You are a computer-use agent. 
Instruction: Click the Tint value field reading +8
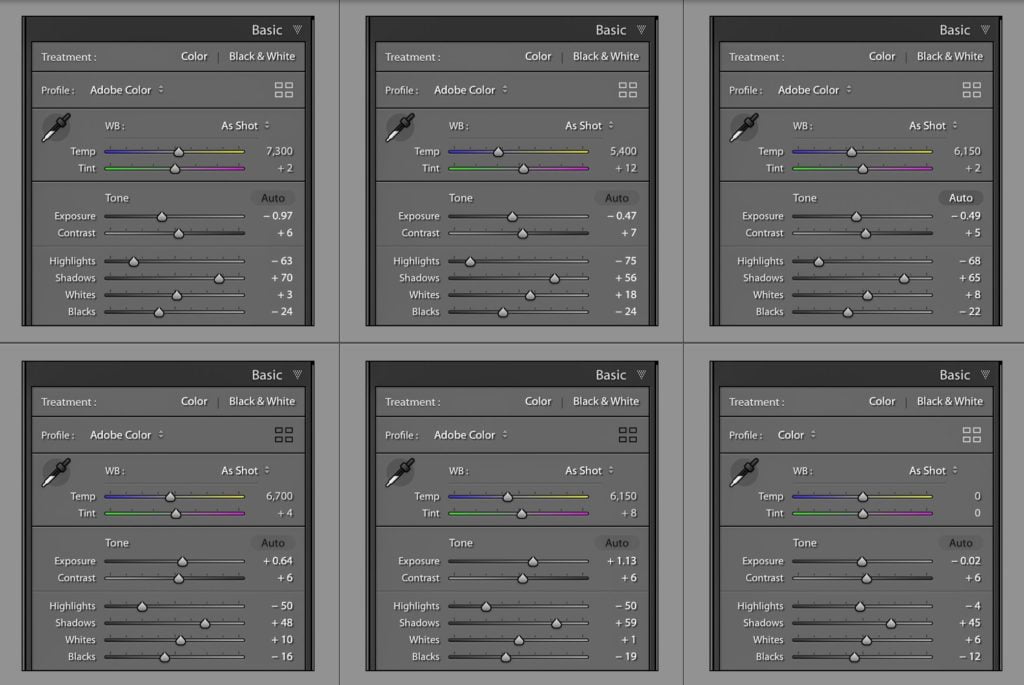coord(629,513)
